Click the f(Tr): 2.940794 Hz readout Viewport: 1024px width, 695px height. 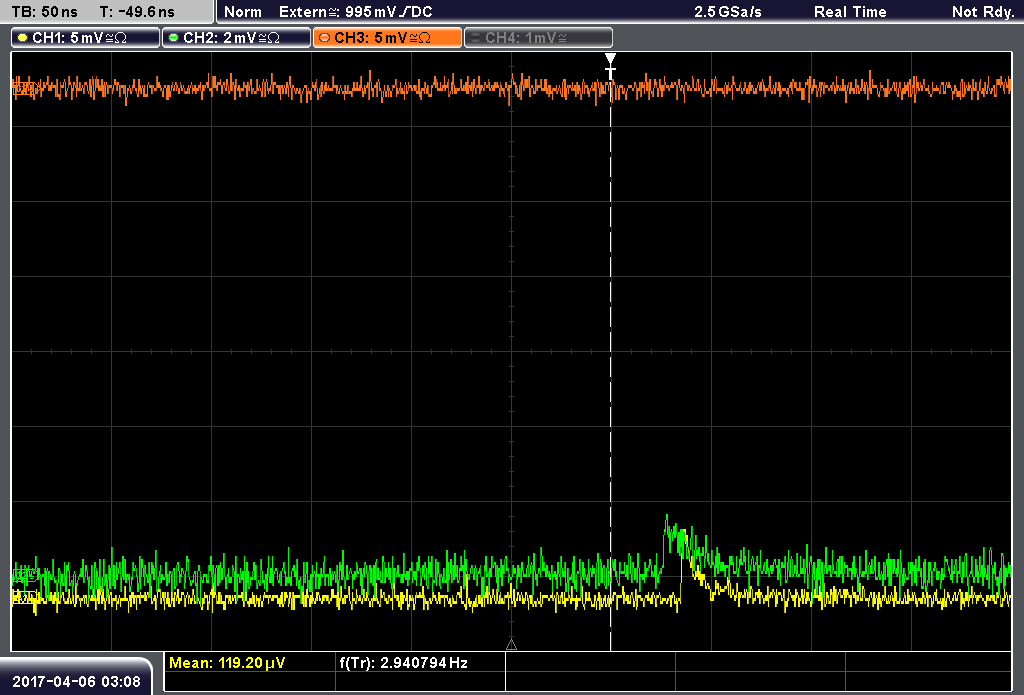tap(404, 663)
